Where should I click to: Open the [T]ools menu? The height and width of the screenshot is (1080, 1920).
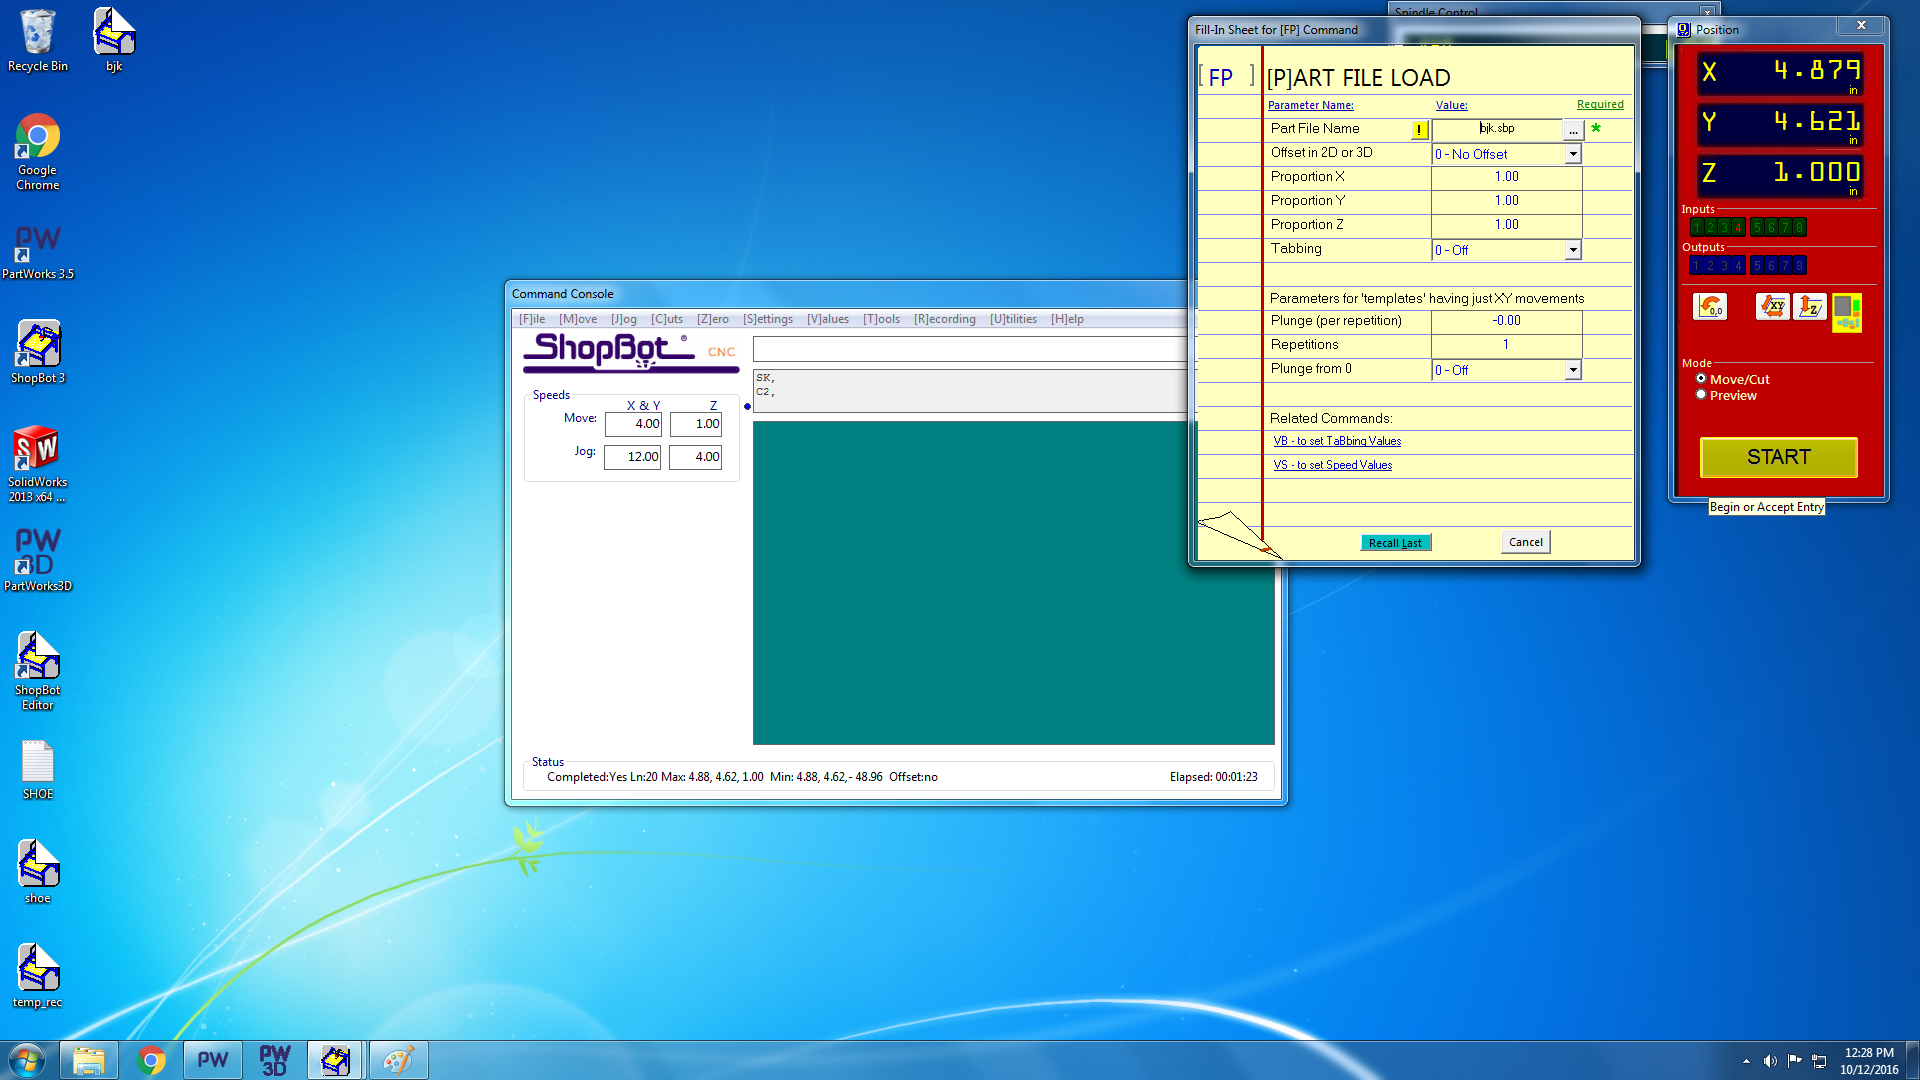[x=881, y=319]
